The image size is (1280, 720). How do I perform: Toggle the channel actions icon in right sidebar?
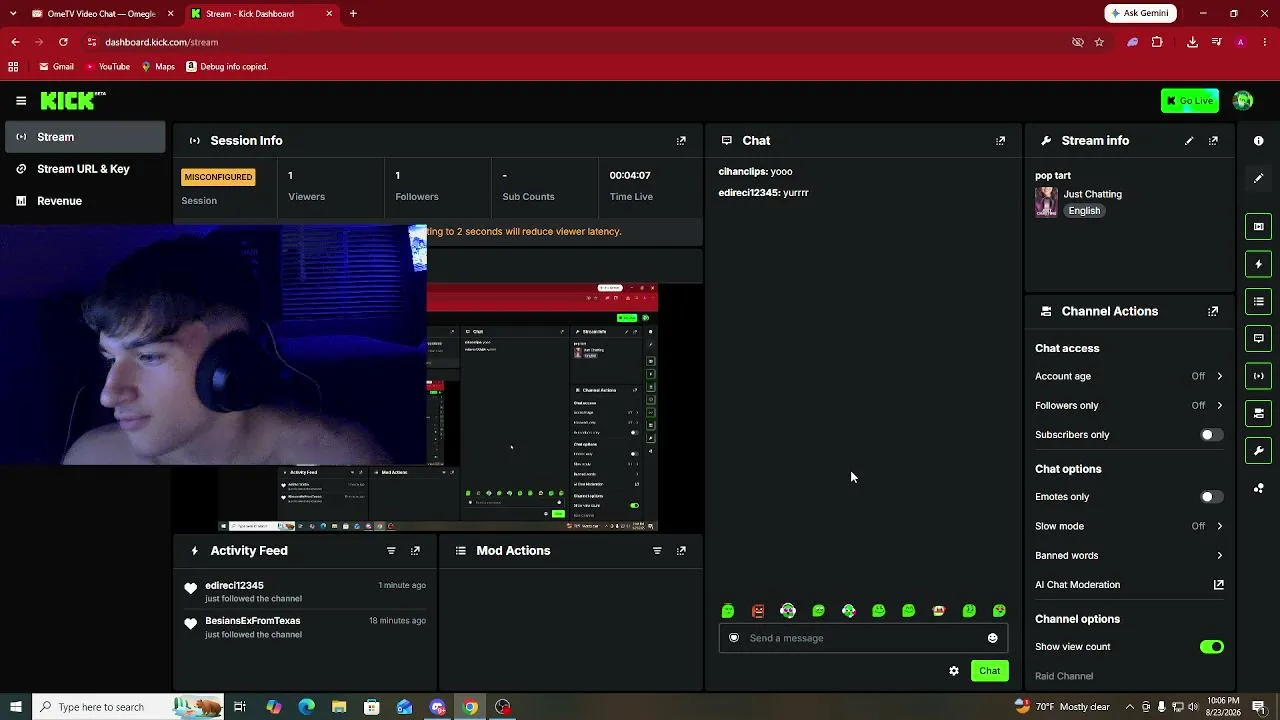tap(1258, 413)
